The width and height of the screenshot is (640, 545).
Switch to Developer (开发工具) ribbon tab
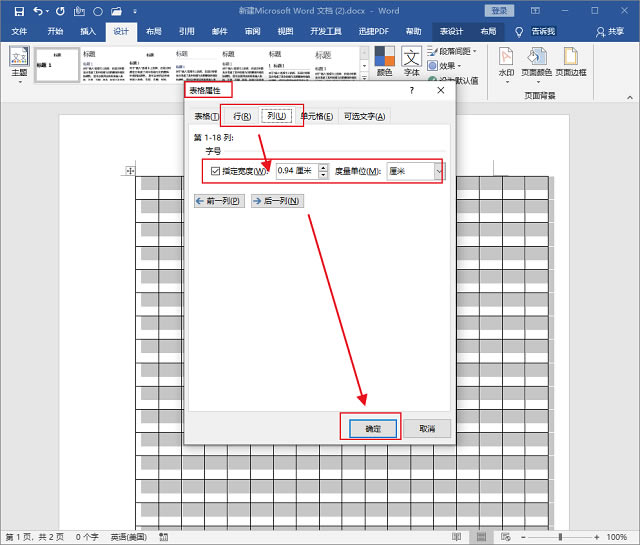[326, 31]
